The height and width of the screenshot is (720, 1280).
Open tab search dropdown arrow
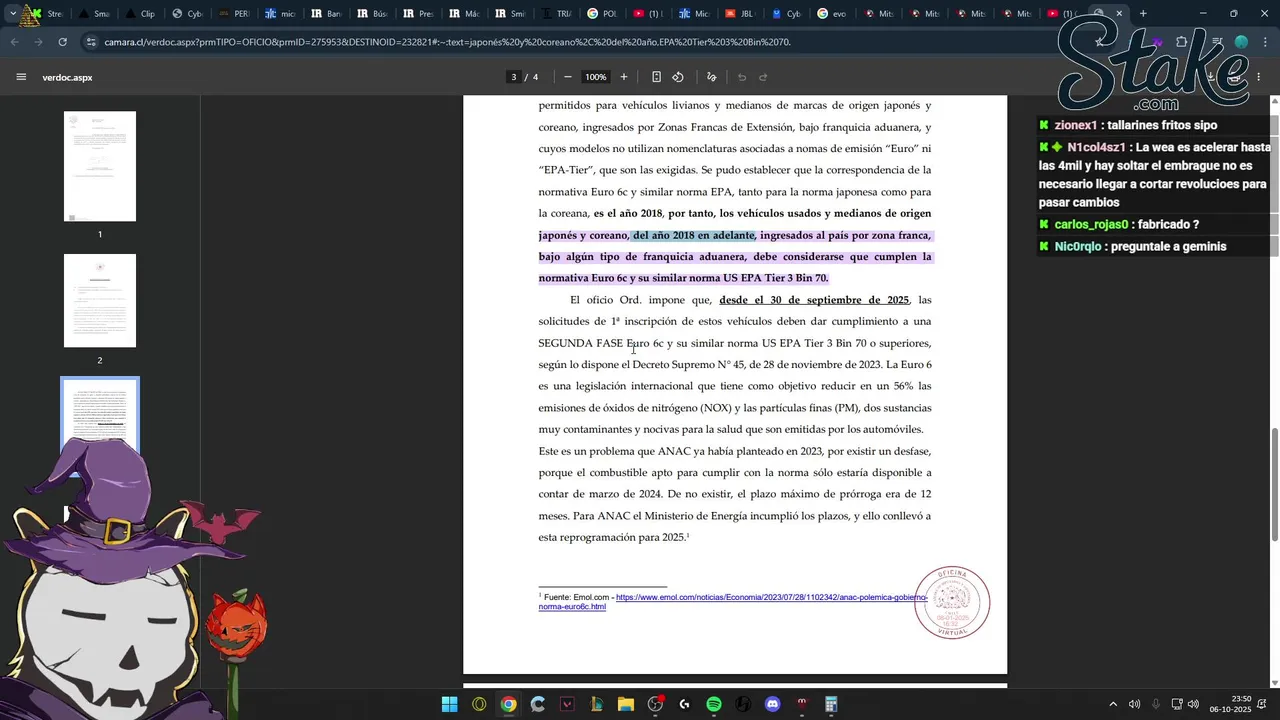[x=12, y=14]
